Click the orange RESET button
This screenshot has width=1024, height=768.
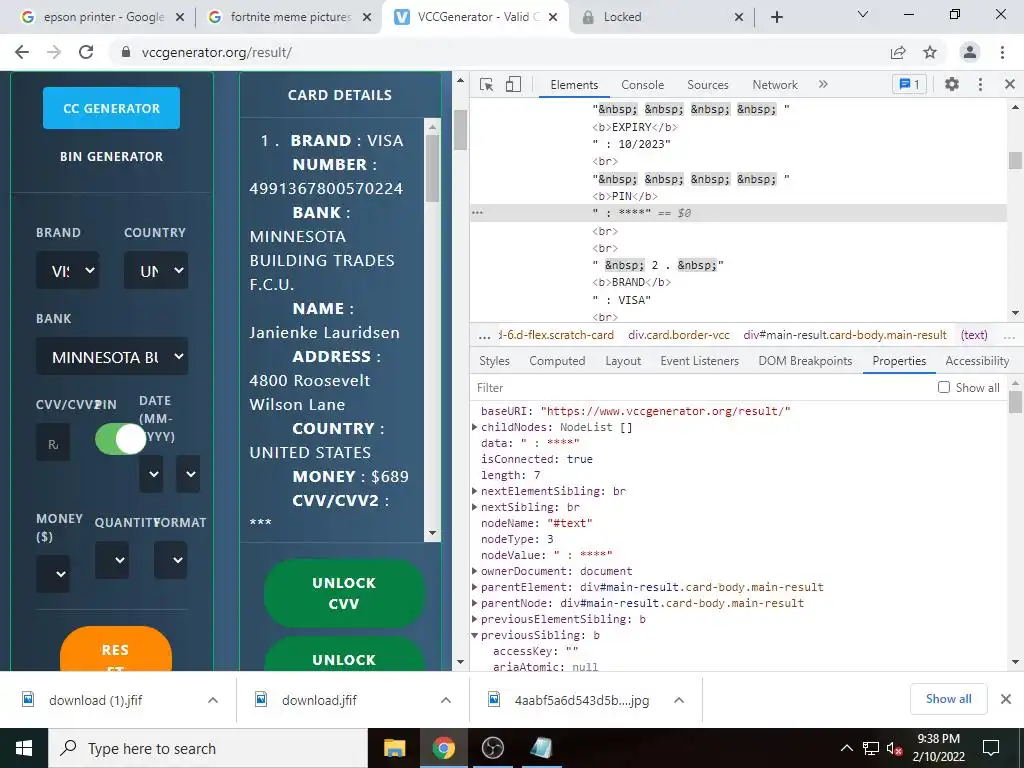click(x=116, y=649)
